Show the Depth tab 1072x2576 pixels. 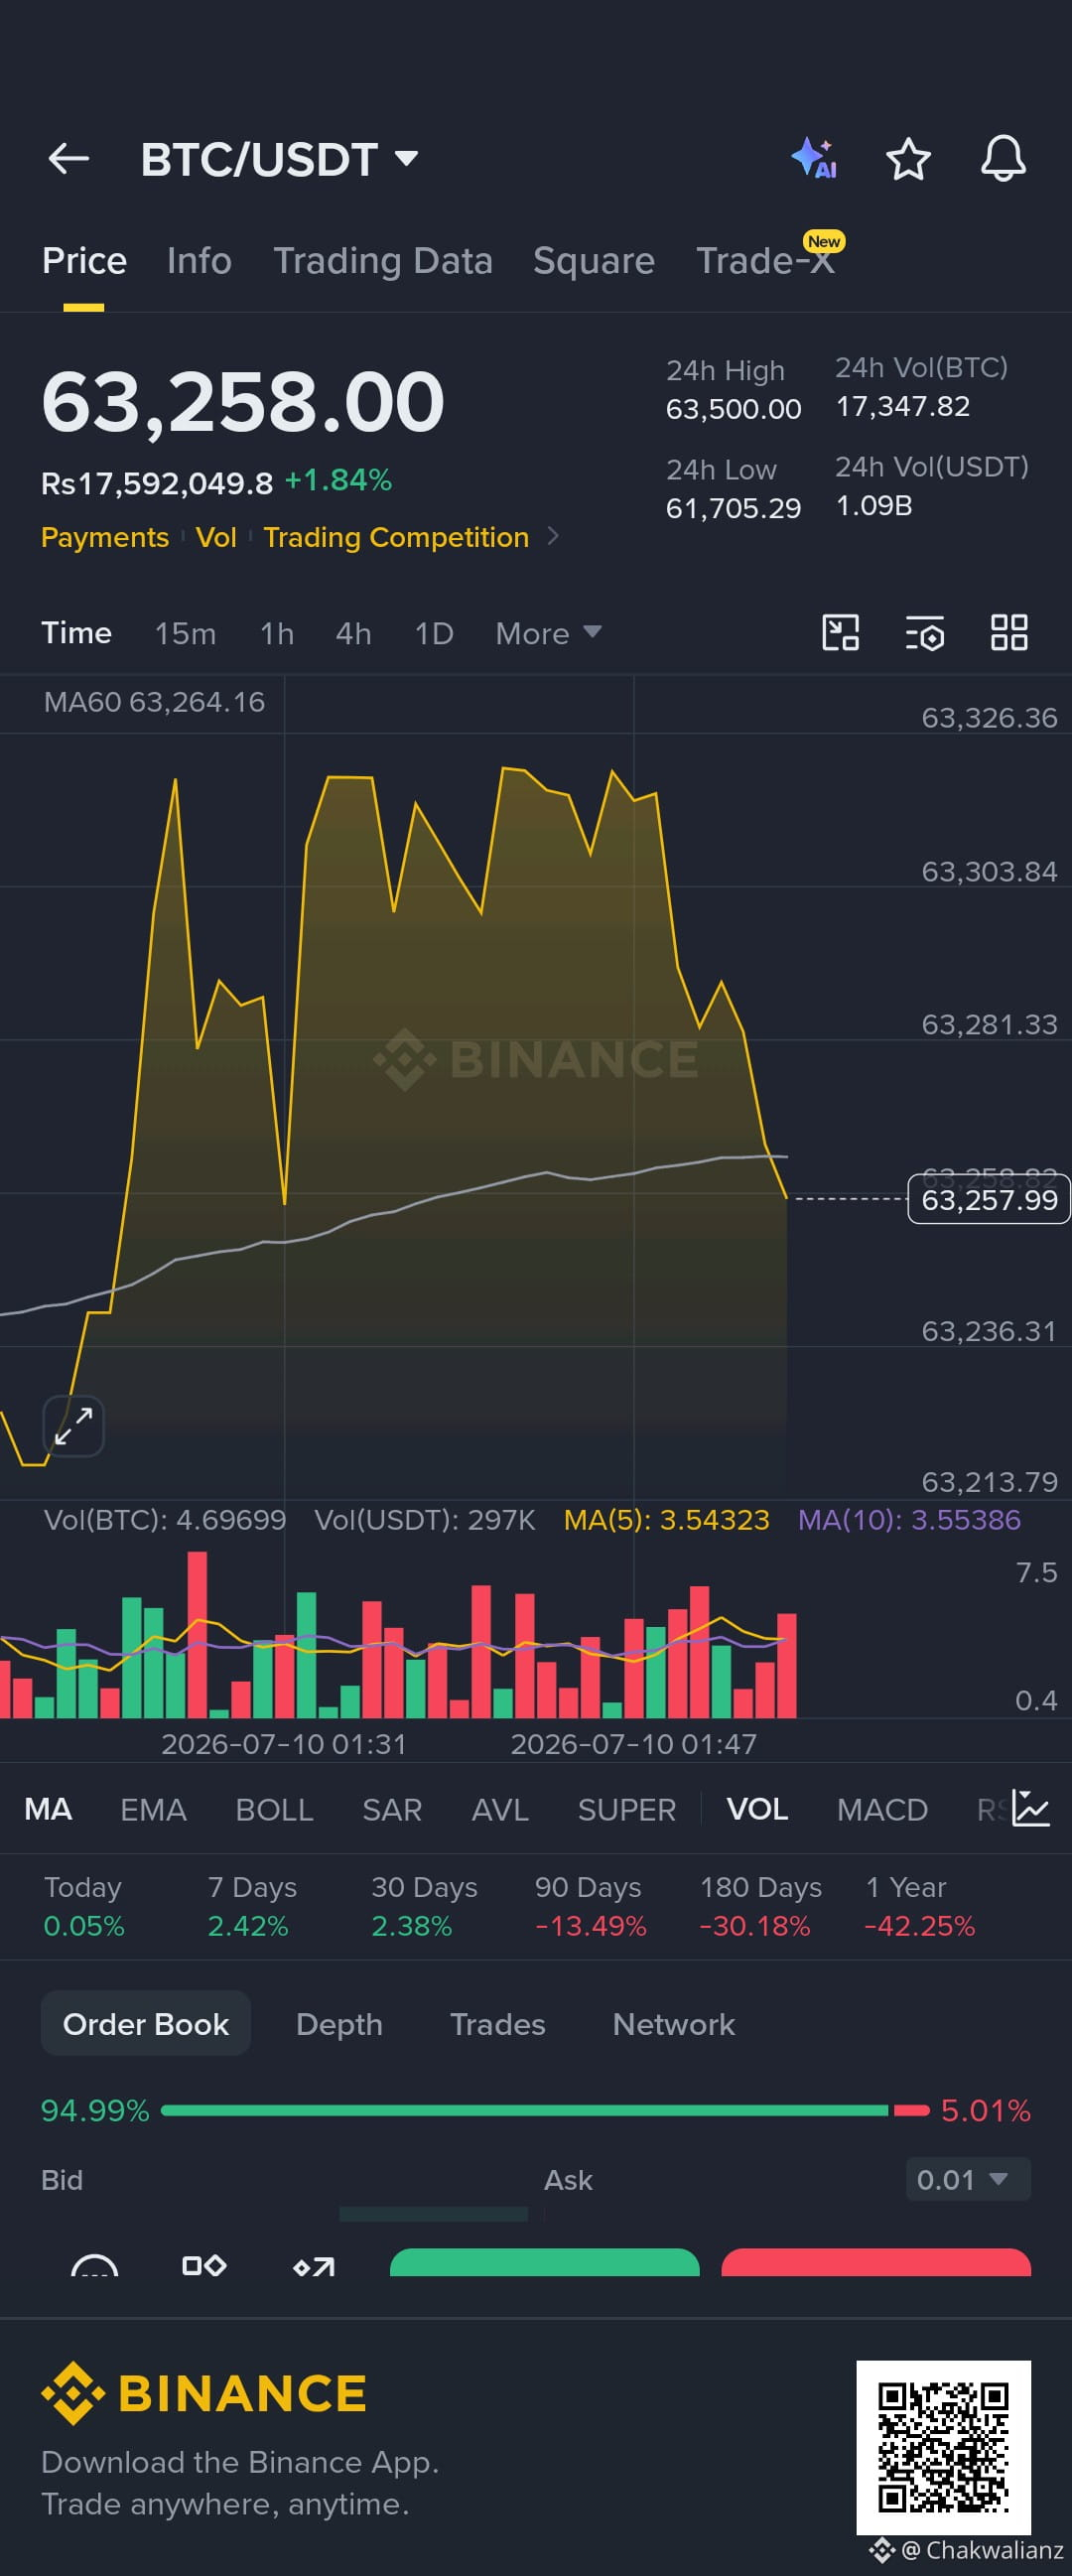(x=339, y=2024)
